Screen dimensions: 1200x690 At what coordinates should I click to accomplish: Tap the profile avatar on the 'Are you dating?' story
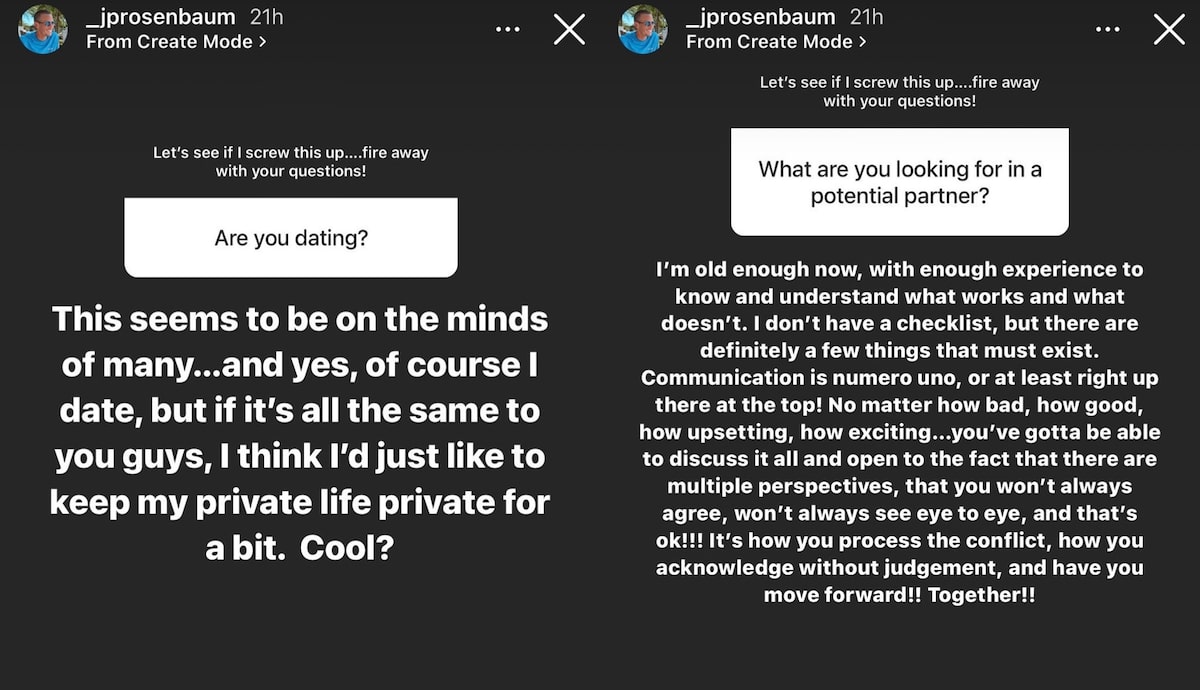43,29
